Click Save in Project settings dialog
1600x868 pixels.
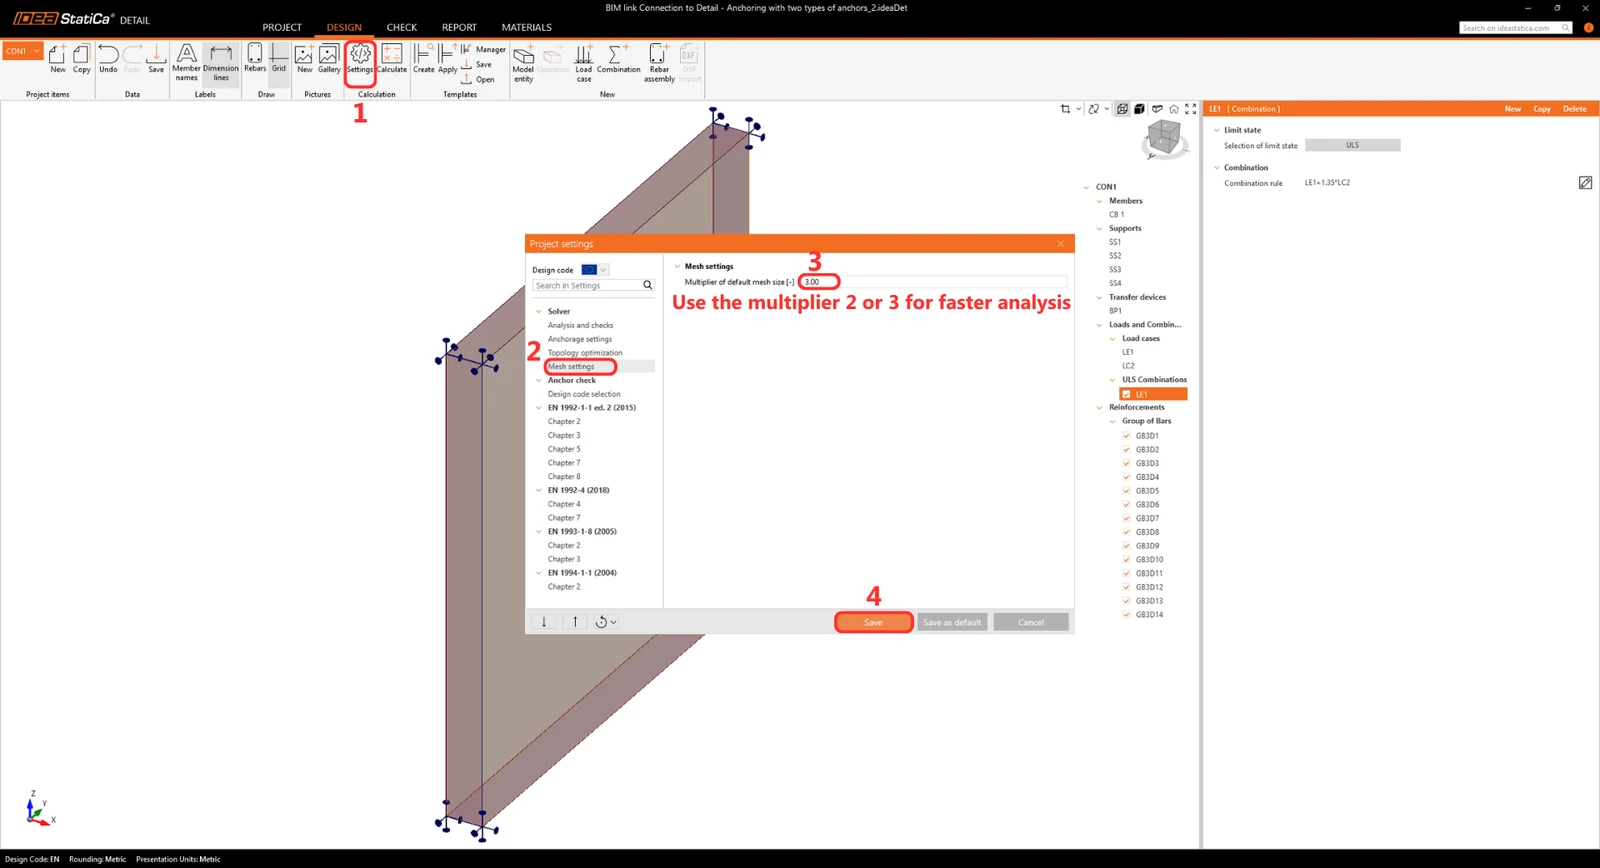(873, 622)
